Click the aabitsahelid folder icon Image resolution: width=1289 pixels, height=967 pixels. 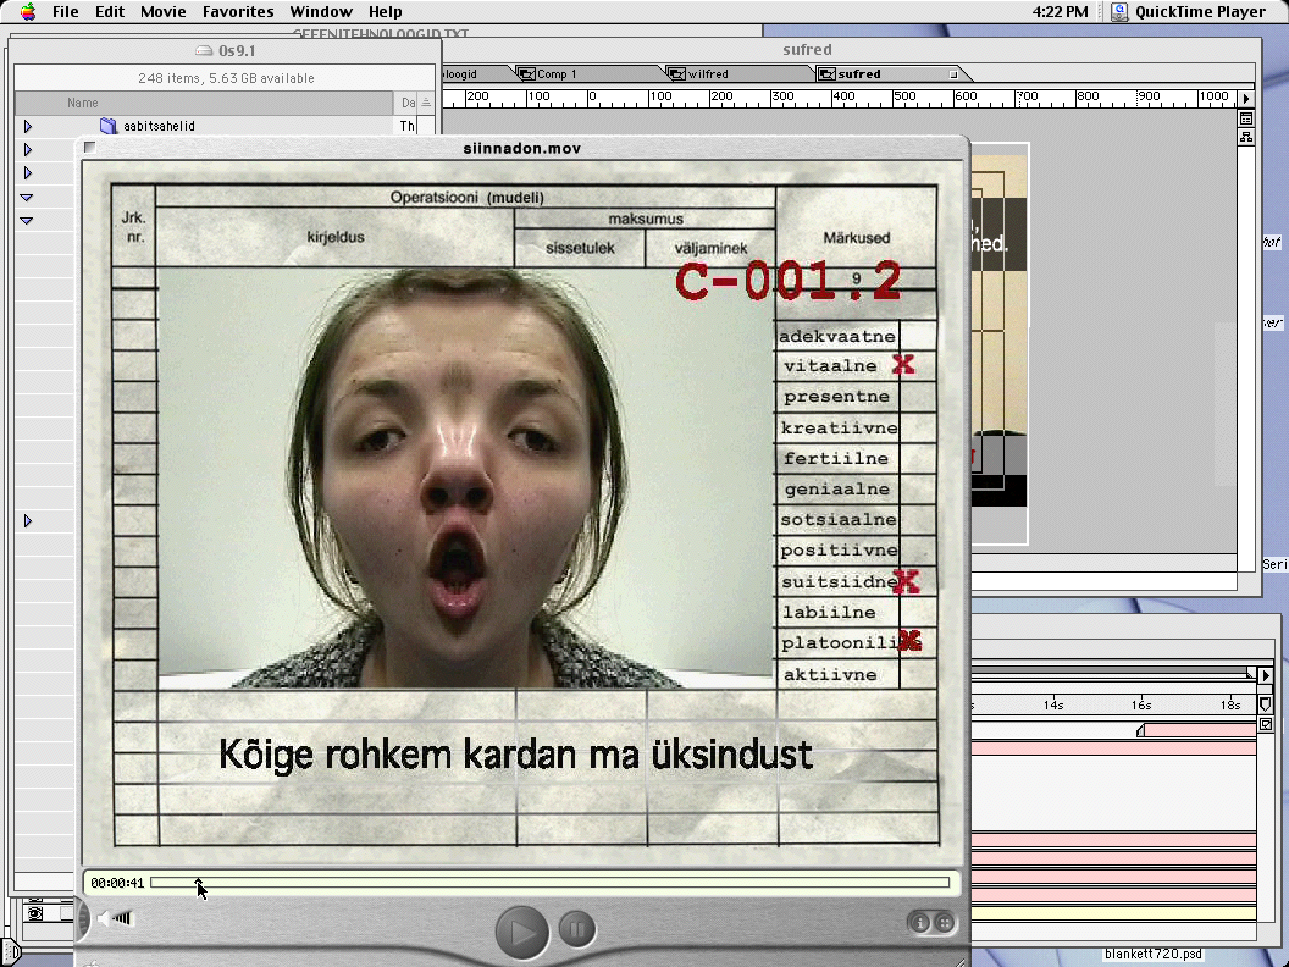pyautogui.click(x=108, y=126)
